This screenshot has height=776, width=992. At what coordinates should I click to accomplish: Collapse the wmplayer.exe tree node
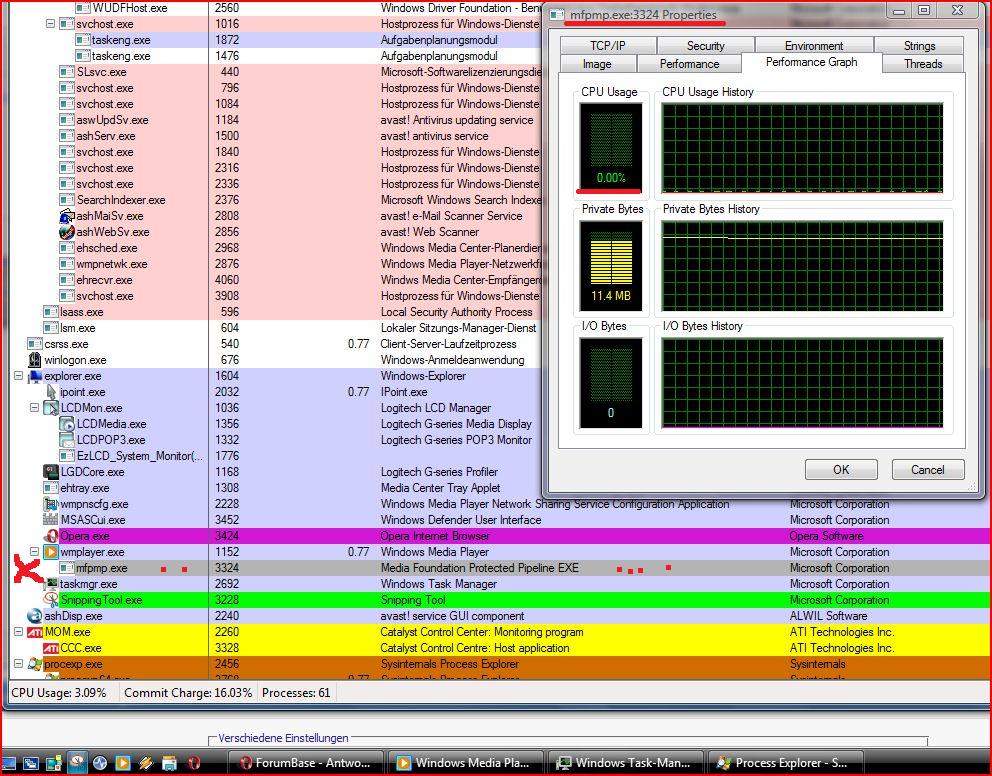pyautogui.click(x=35, y=552)
